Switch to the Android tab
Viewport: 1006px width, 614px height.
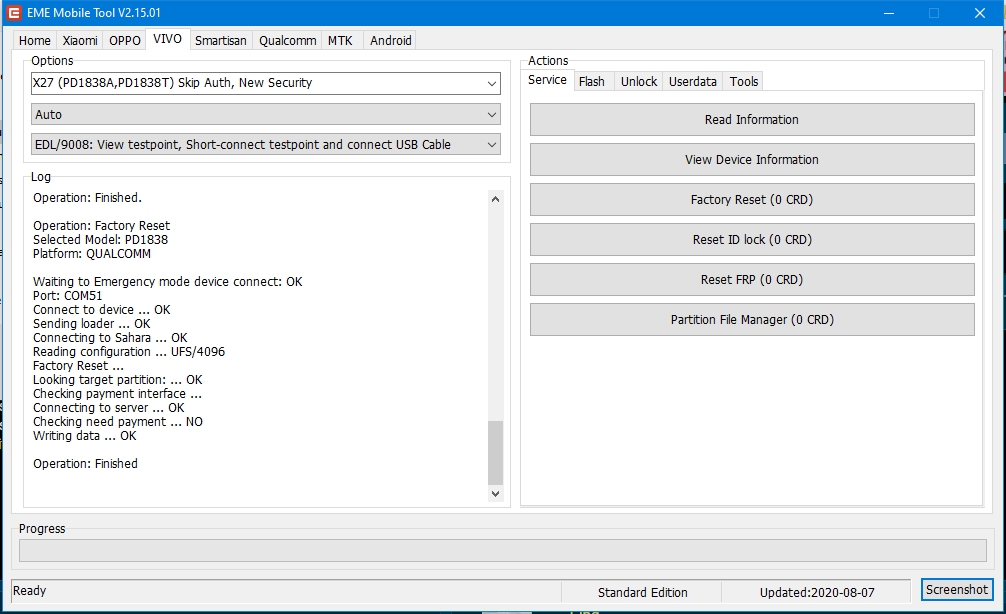pos(391,40)
